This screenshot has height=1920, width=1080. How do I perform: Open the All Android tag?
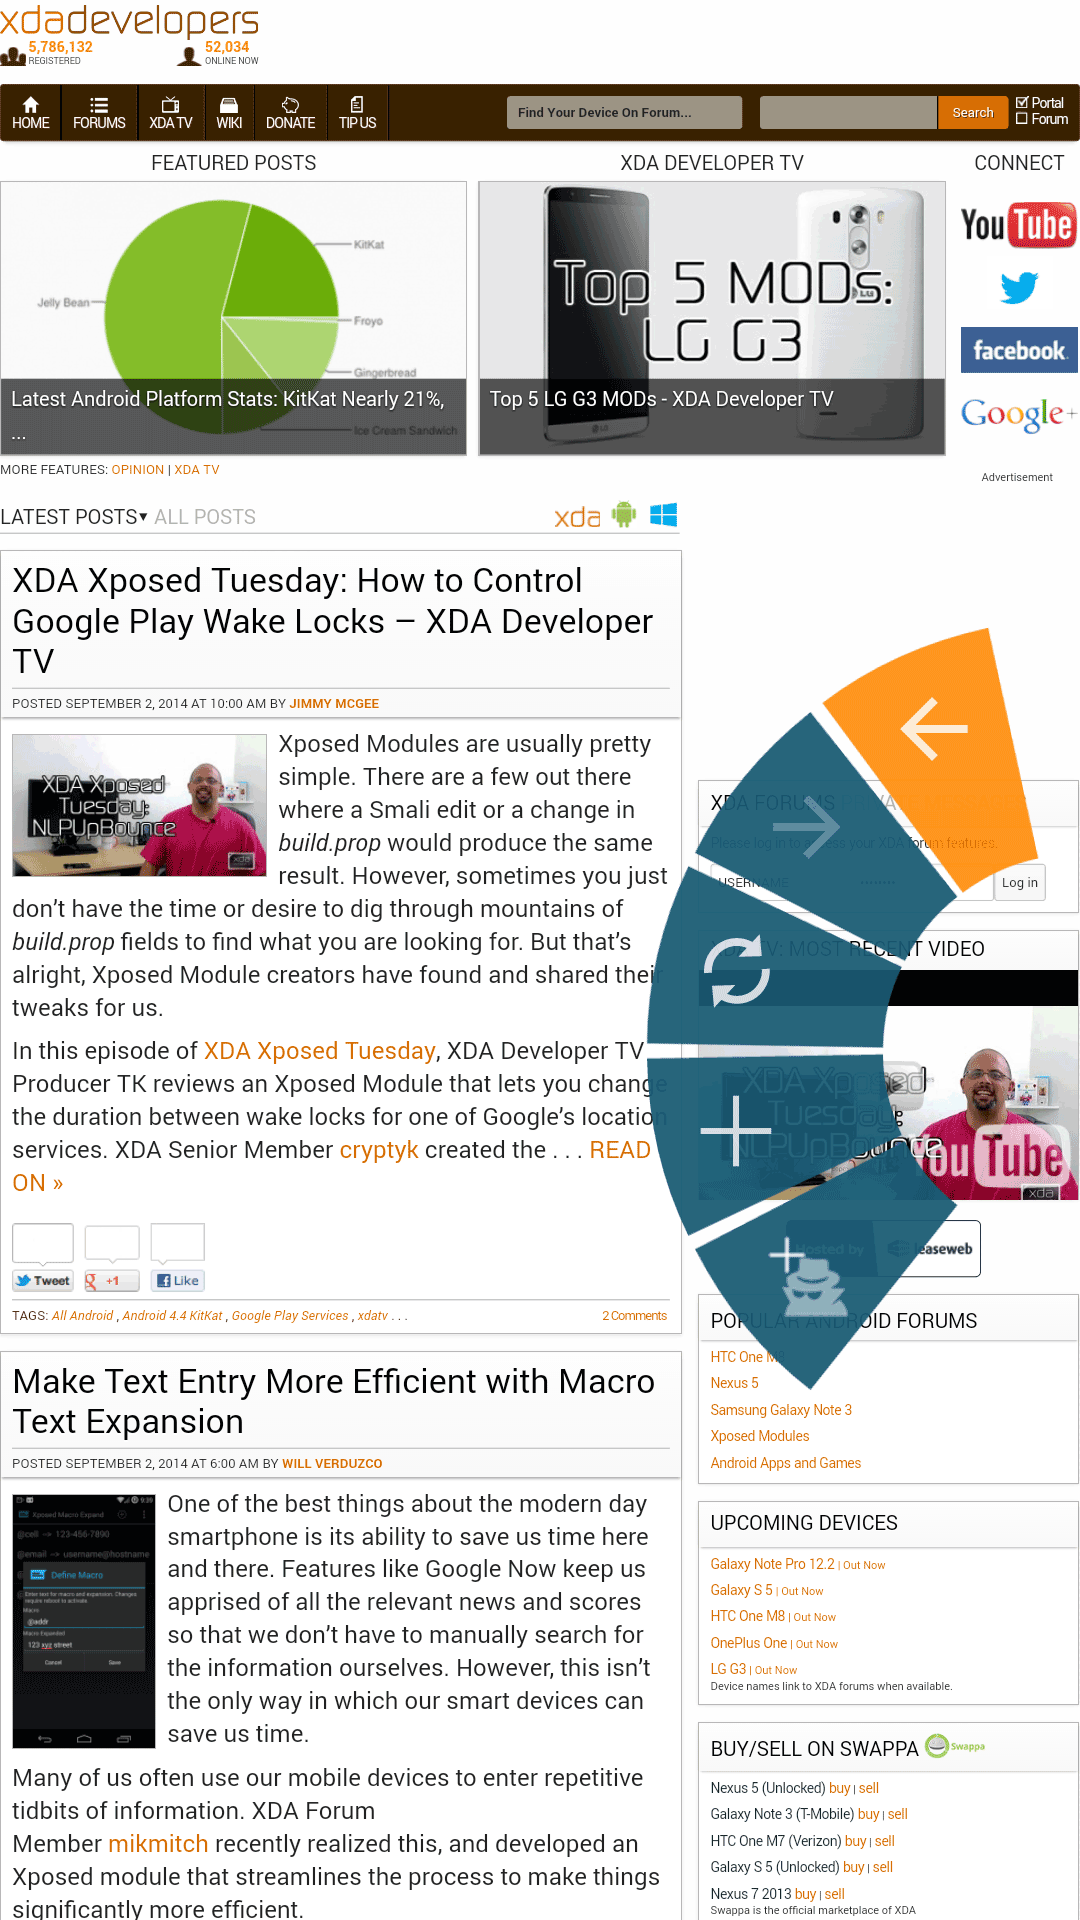(x=83, y=1316)
